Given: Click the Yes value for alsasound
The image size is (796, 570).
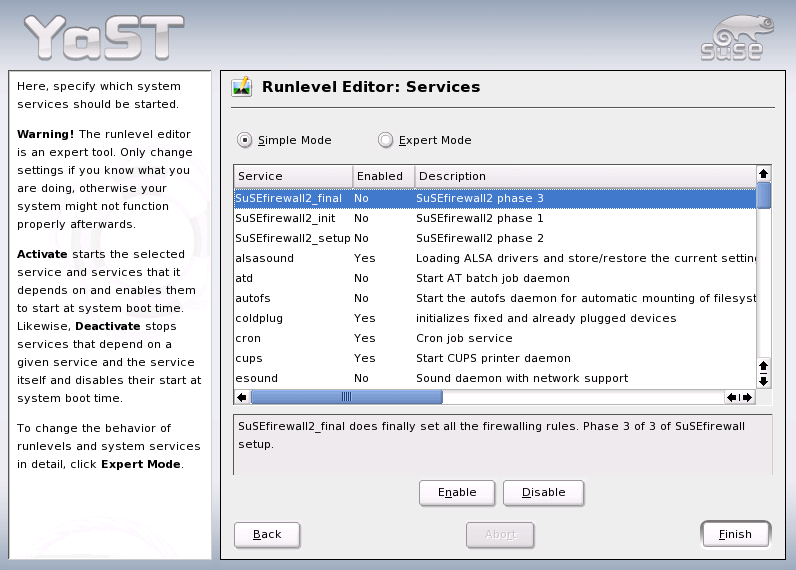Looking at the screenshot, I should [364, 258].
